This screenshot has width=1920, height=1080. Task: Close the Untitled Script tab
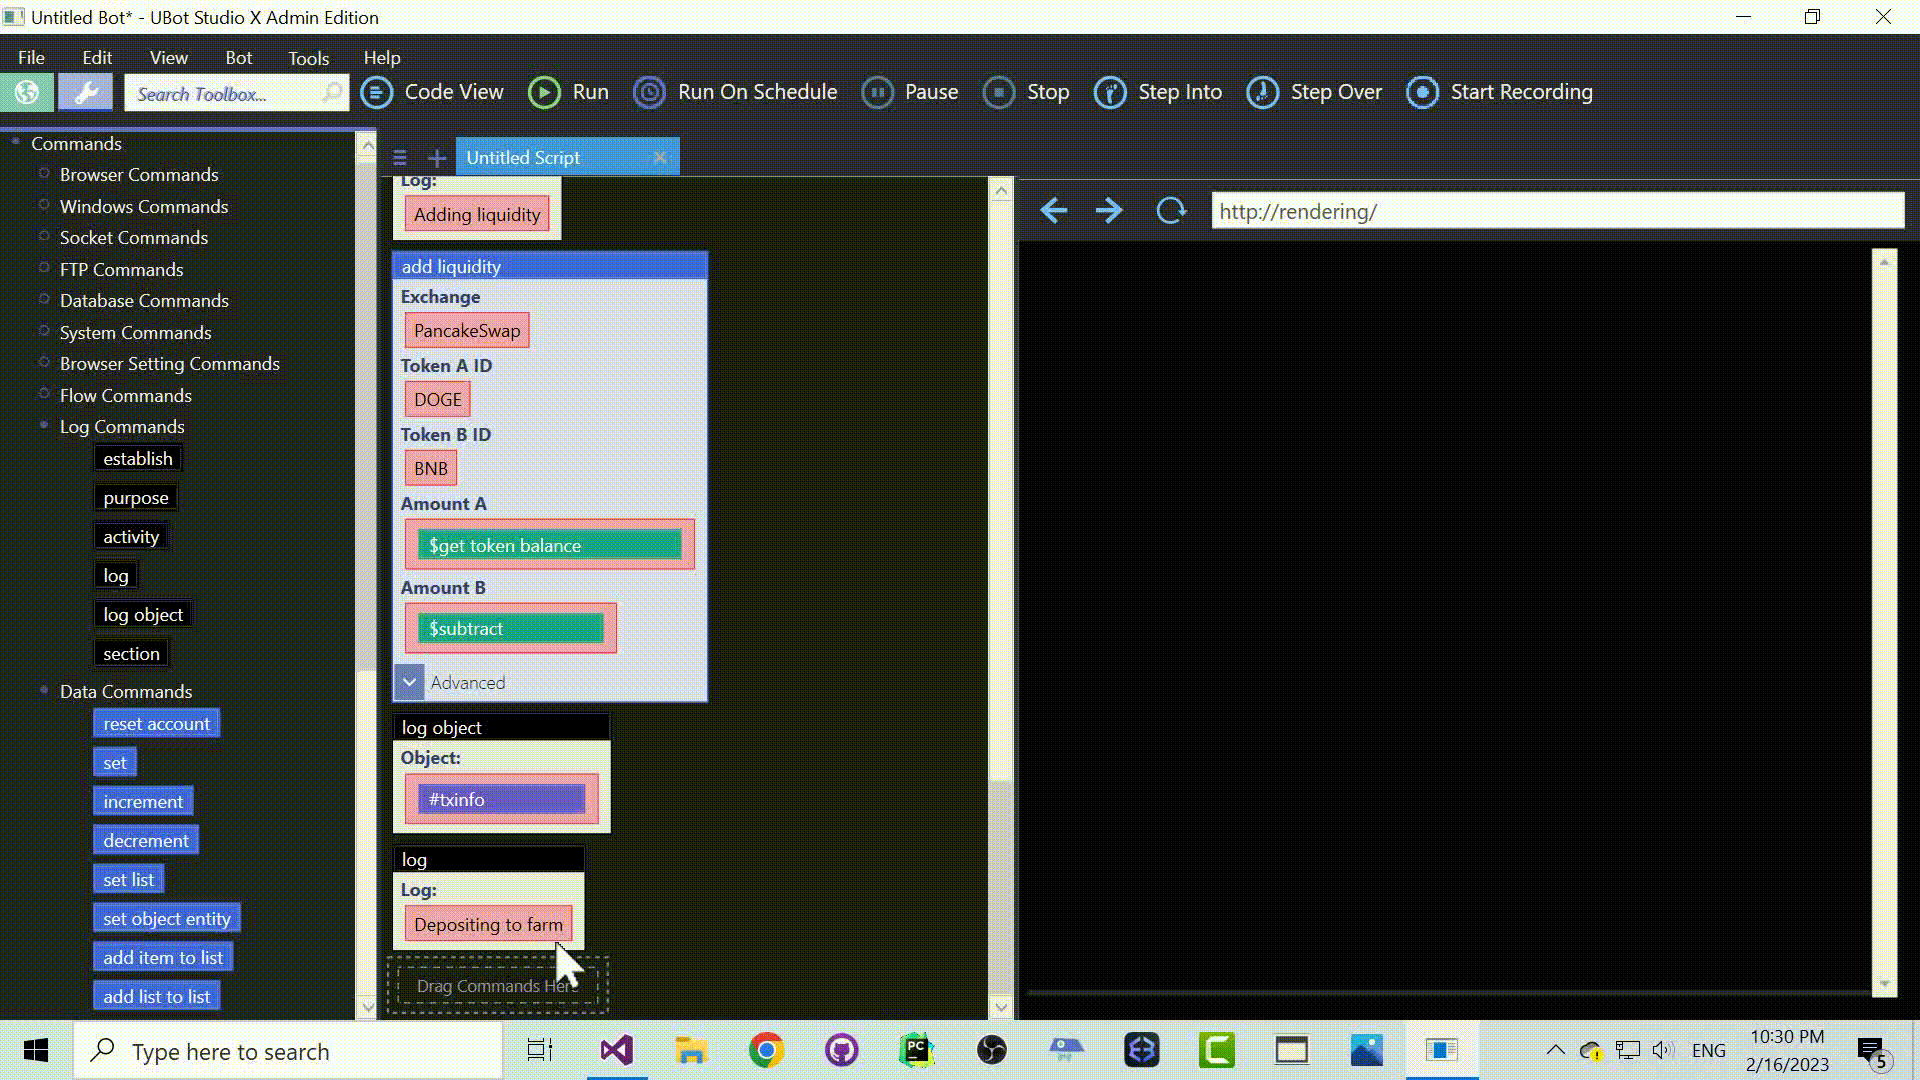pos(660,157)
